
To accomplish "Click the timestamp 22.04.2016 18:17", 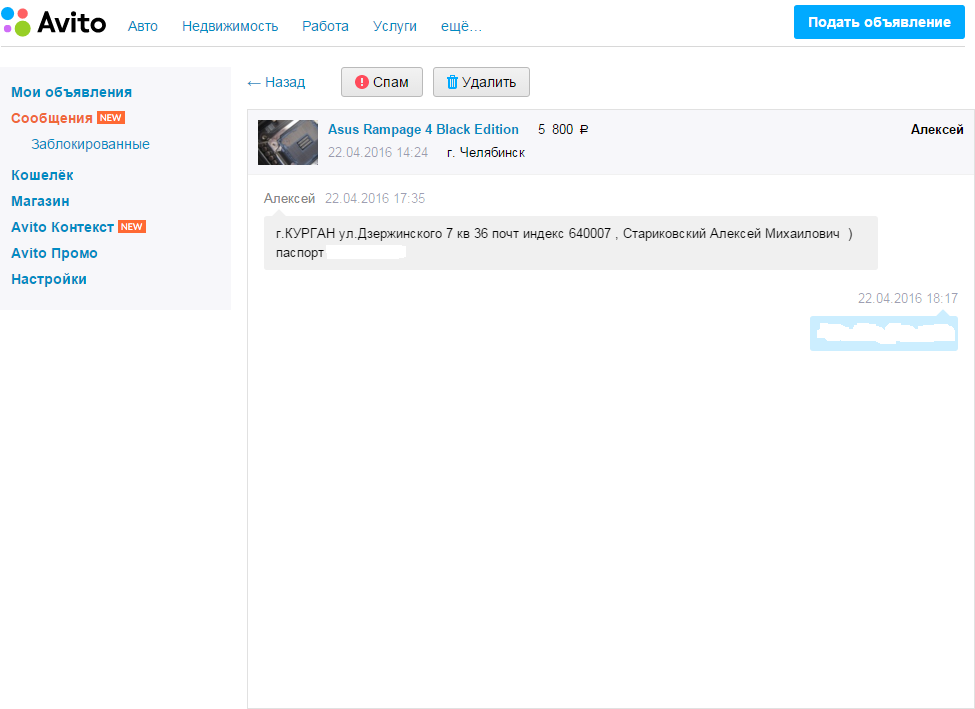I will pos(908,299).
